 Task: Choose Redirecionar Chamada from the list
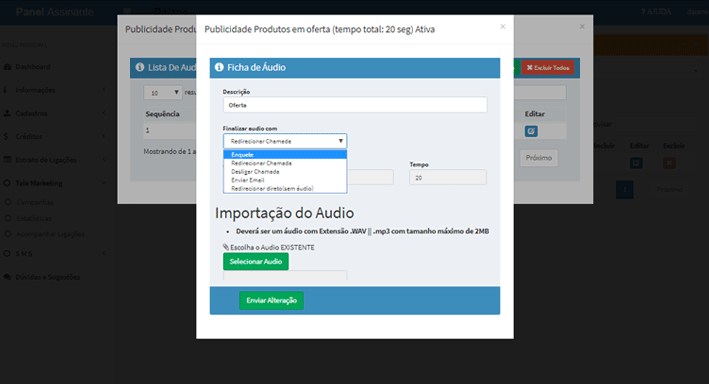(285, 163)
